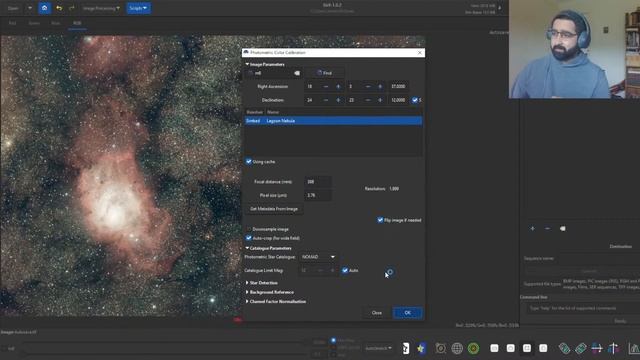Image resolution: width=640 pixels, height=360 pixels.
Task: Click the Close button in calibration dialog
Action: (376, 313)
